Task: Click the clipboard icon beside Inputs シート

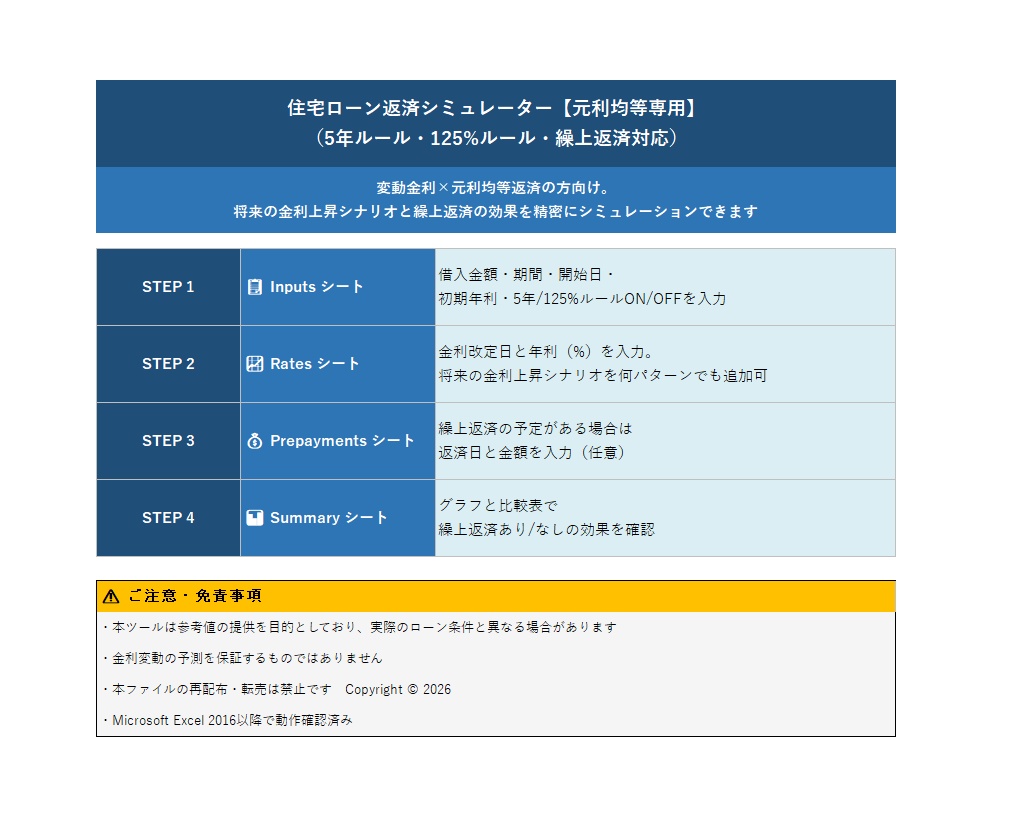Action: point(254,287)
